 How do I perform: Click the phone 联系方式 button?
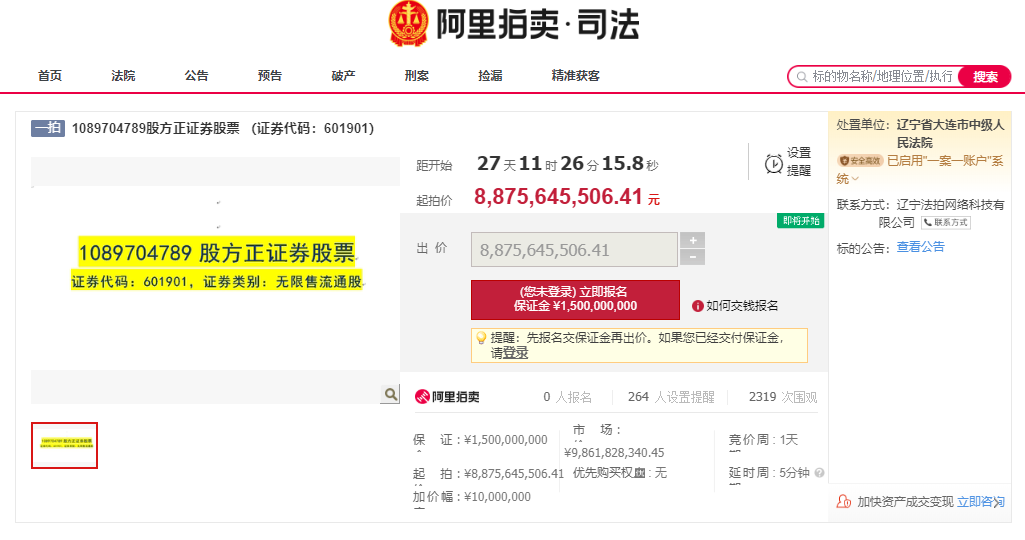(946, 223)
